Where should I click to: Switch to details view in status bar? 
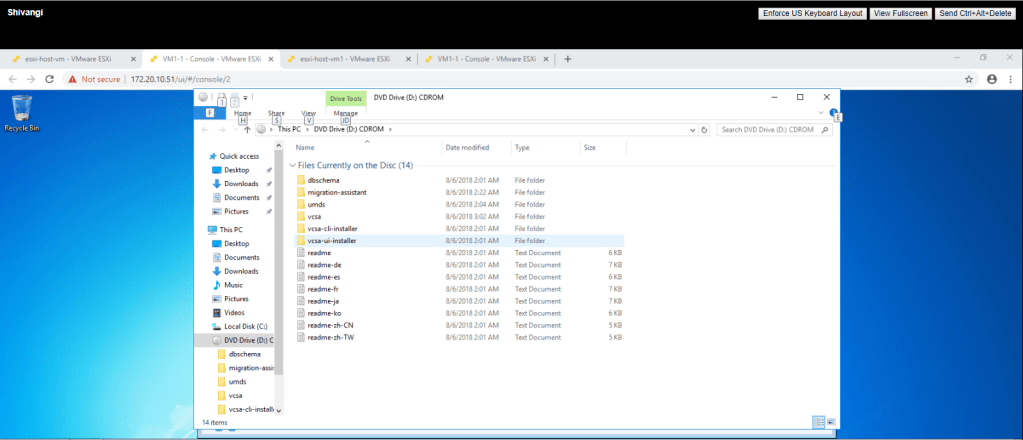point(819,423)
